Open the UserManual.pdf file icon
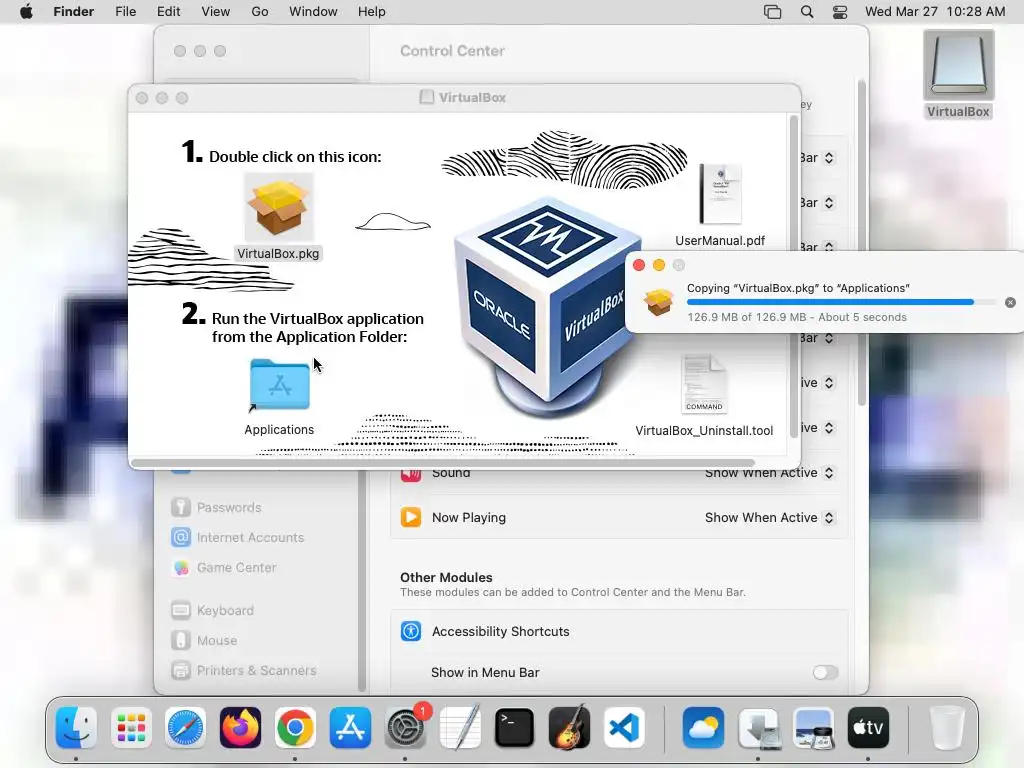The image size is (1024, 768). click(x=720, y=194)
